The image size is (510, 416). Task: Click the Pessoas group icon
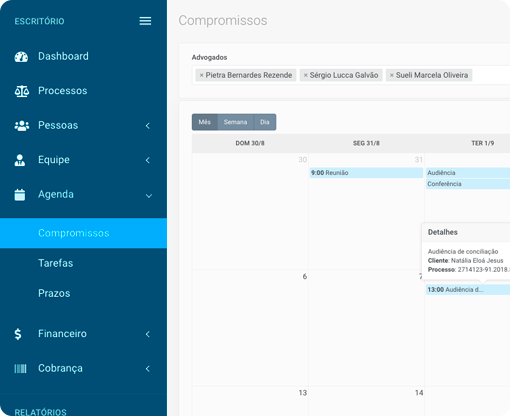(22, 126)
